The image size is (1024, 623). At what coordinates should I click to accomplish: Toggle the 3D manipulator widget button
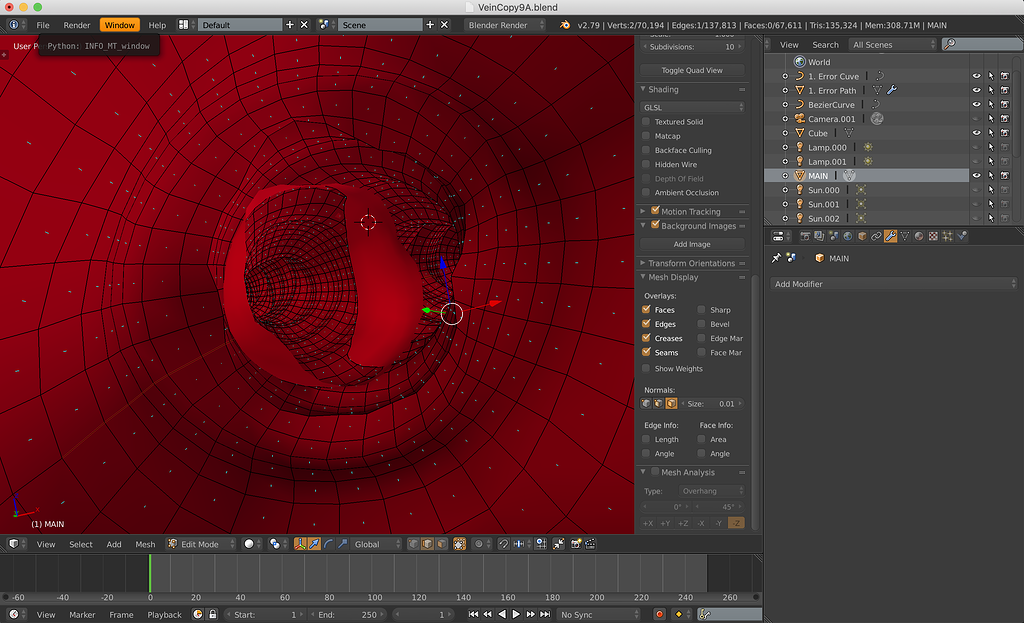click(x=300, y=544)
